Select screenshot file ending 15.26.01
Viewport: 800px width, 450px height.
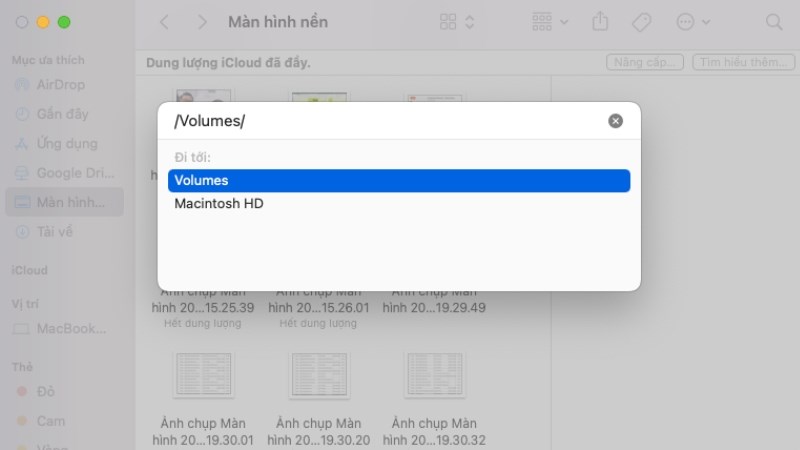click(318, 308)
